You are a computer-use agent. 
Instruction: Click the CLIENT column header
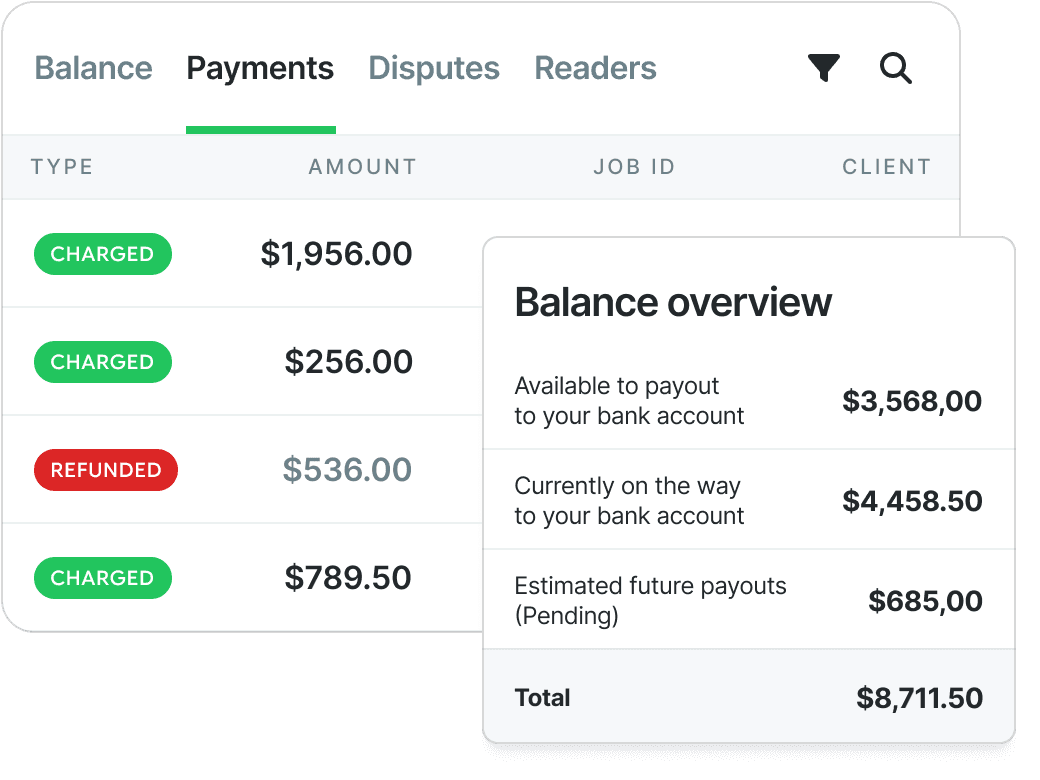tap(887, 166)
